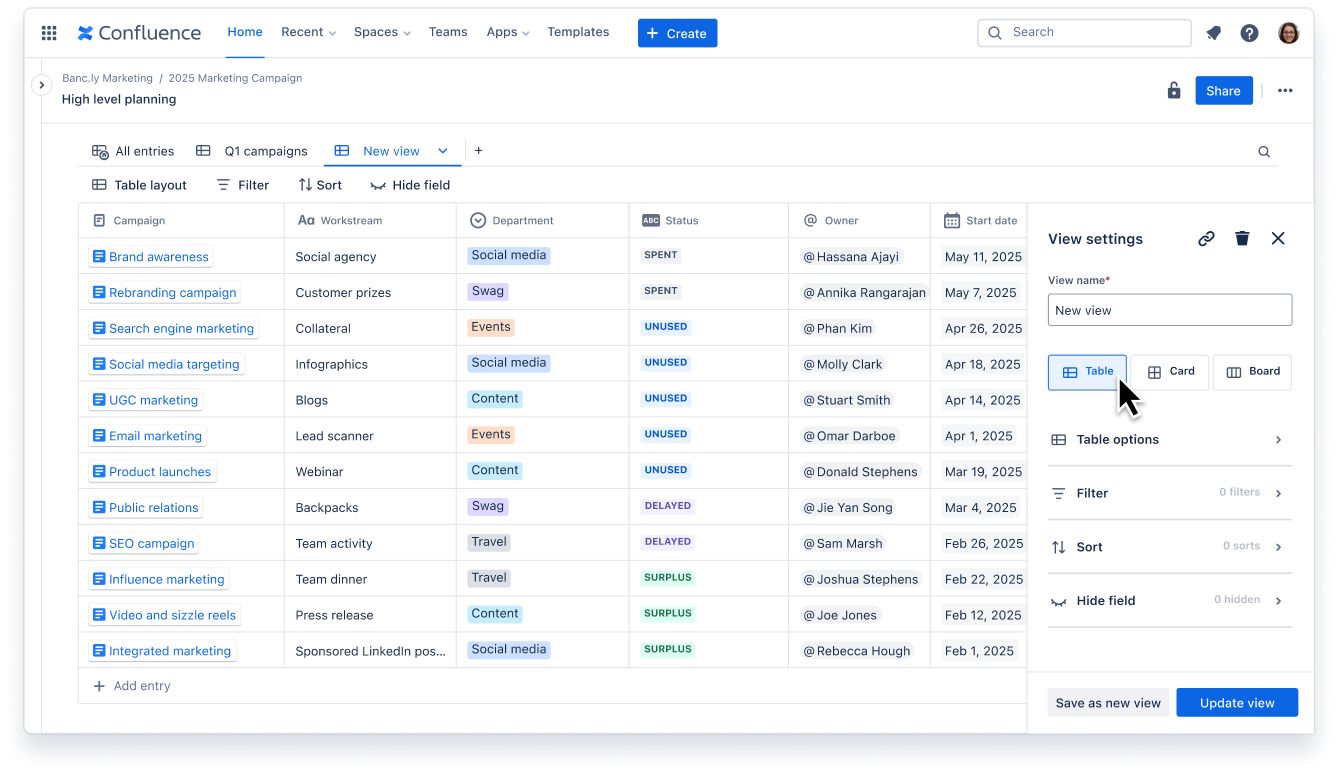Click the database search magnifier icon
Viewport: 1338px width, 774px height.
point(1264,152)
